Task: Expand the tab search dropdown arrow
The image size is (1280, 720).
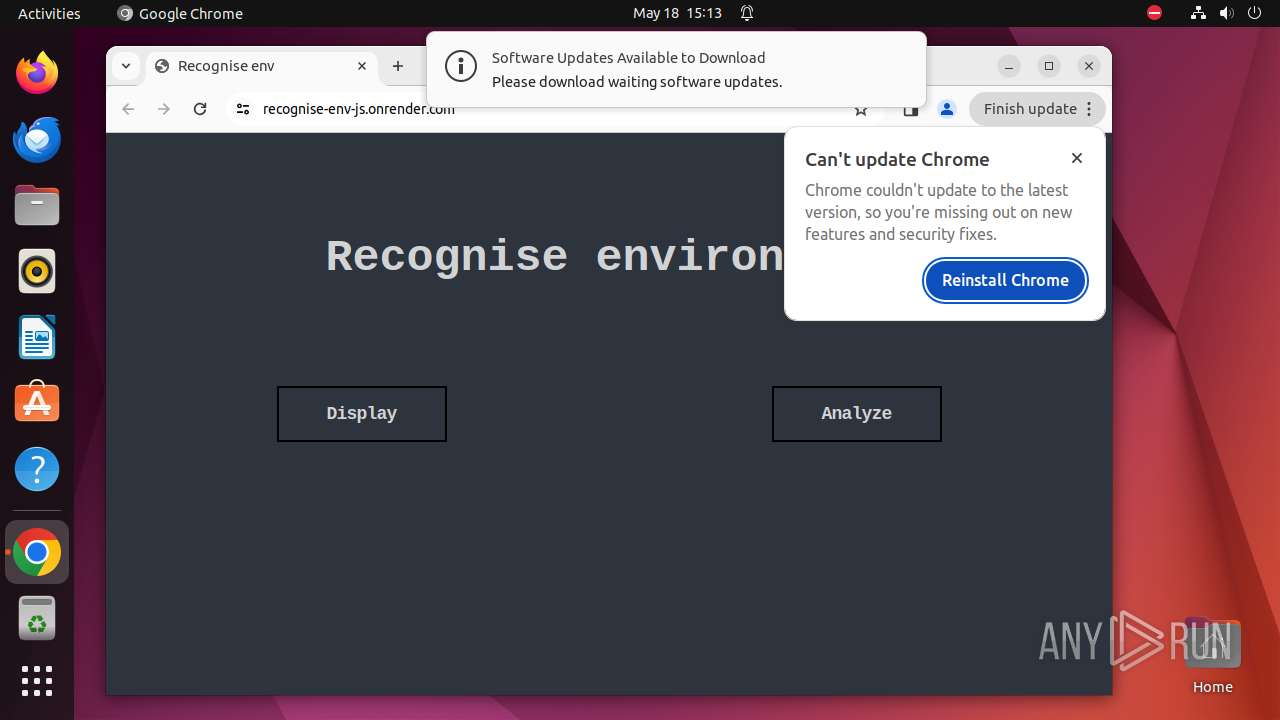Action: pyautogui.click(x=125, y=66)
